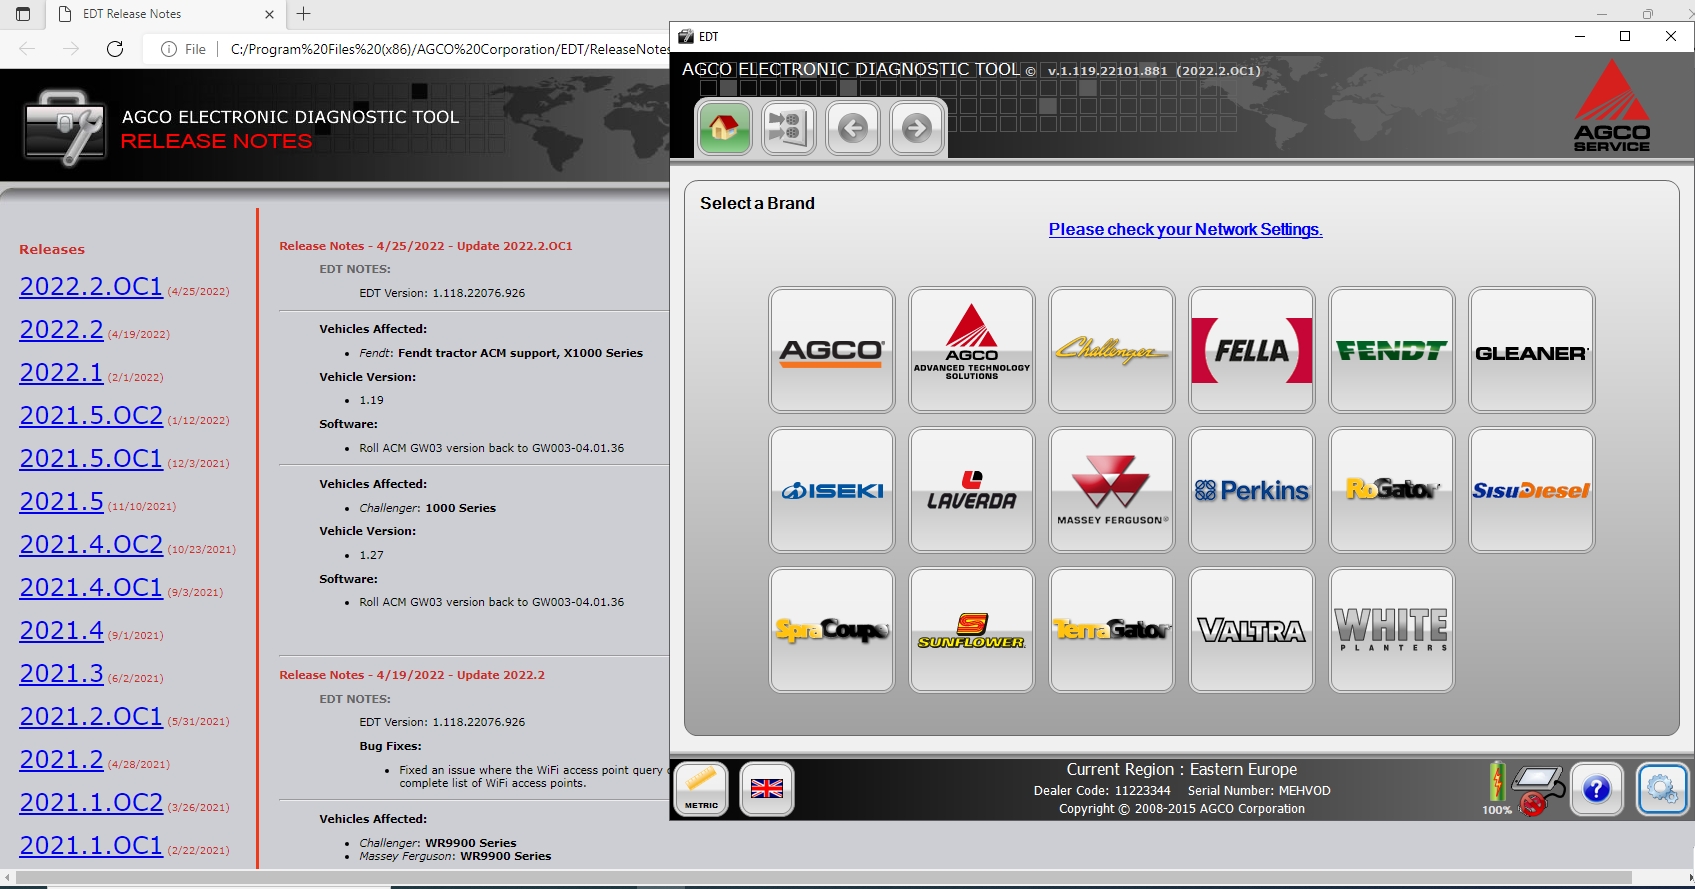Click the Home button in EDT toolbar
The width and height of the screenshot is (1695, 889).
(724, 128)
